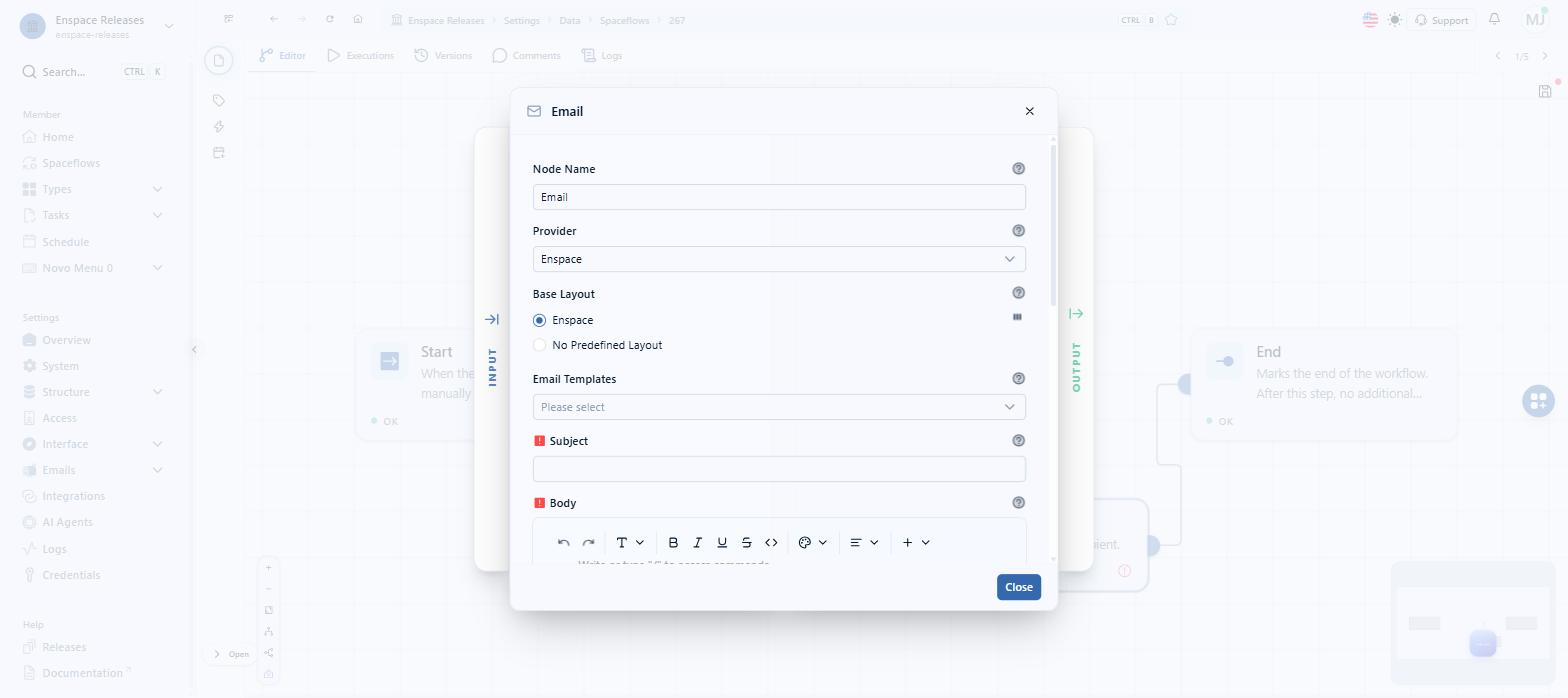The image size is (1568, 698).
Task: Toggle underline formatting in Body
Action: click(x=722, y=542)
